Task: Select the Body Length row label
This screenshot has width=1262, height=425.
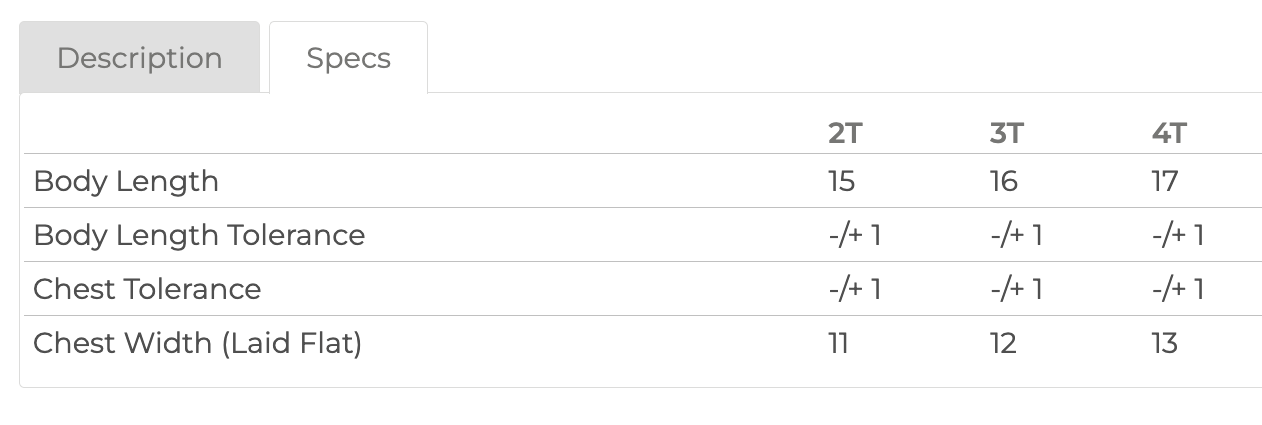Action: pos(126,181)
